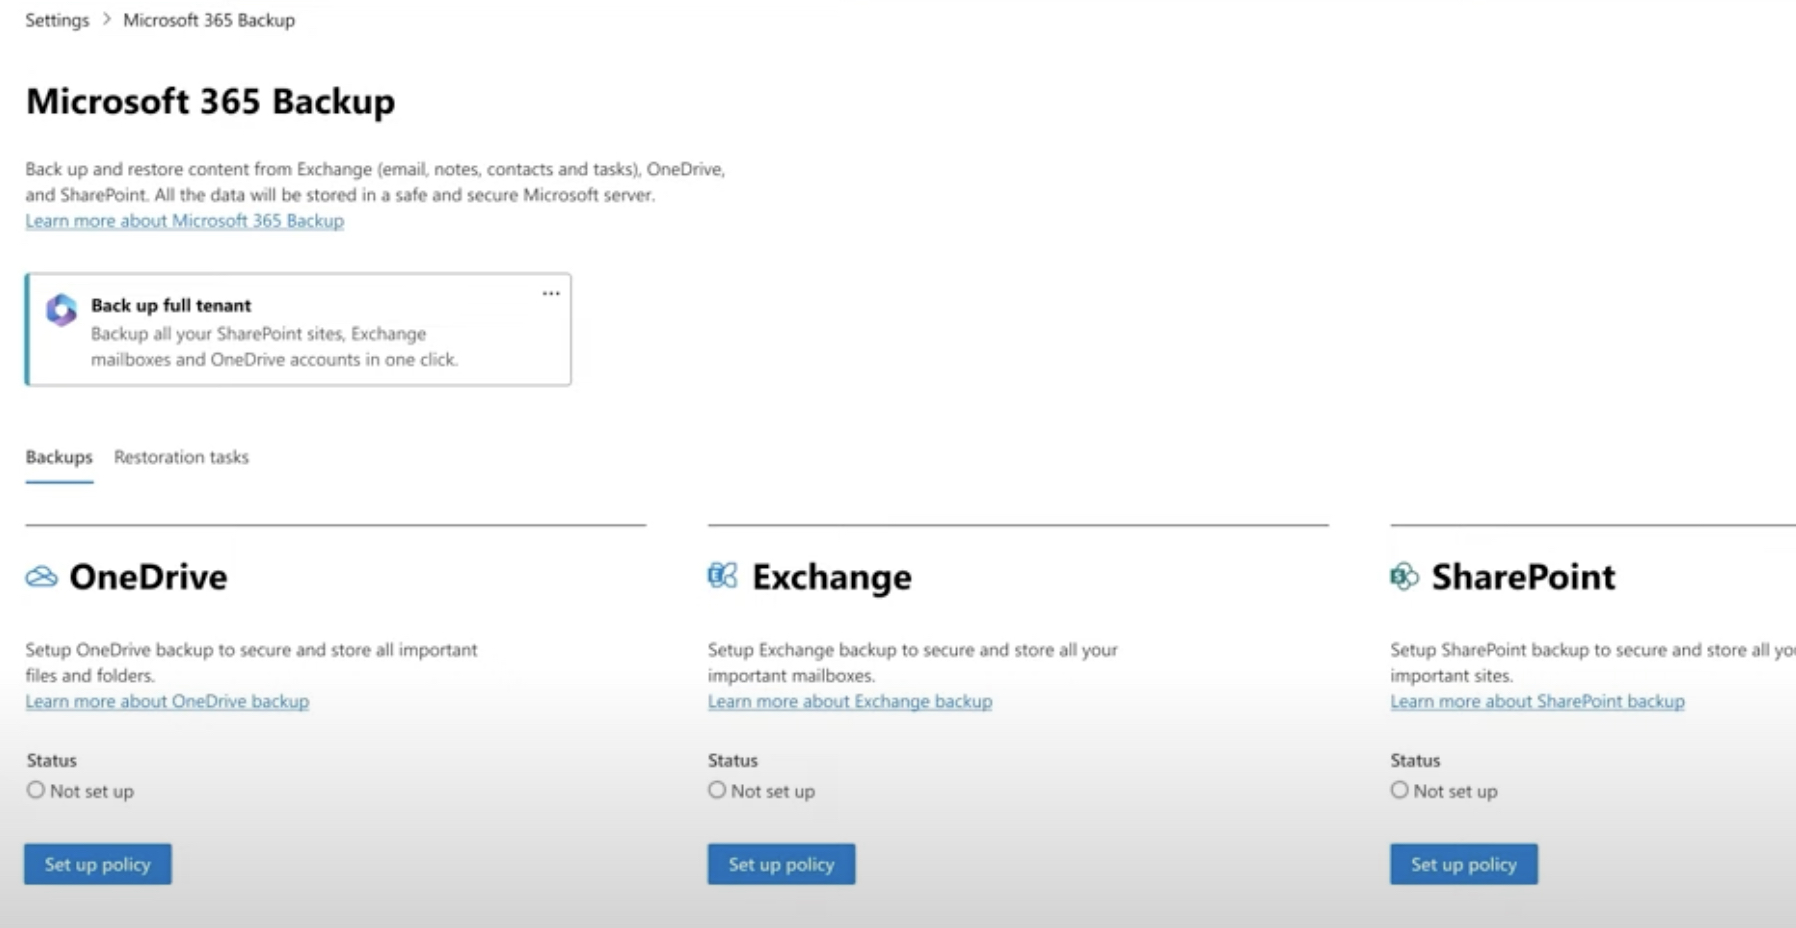Screen dimensions: 1796x928
Task: Click the Back up full tenant icon
Action: click(61, 310)
